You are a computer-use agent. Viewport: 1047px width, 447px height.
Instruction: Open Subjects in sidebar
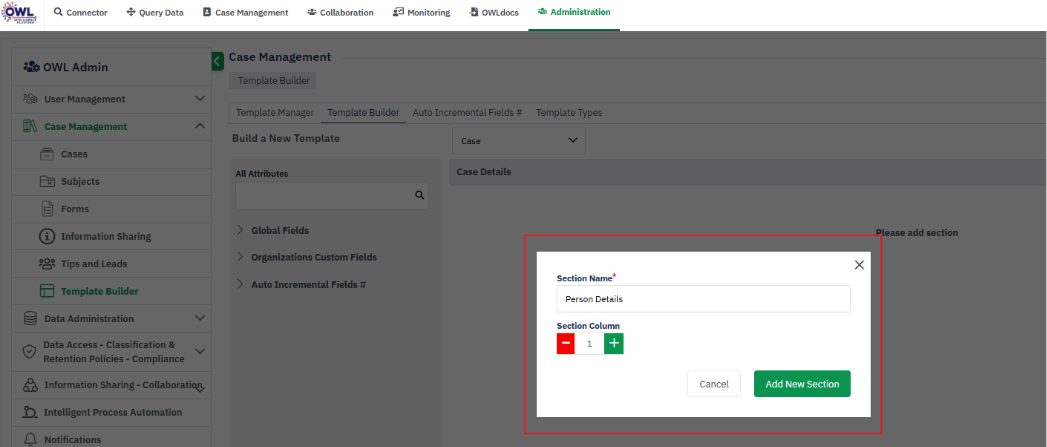[x=80, y=181]
